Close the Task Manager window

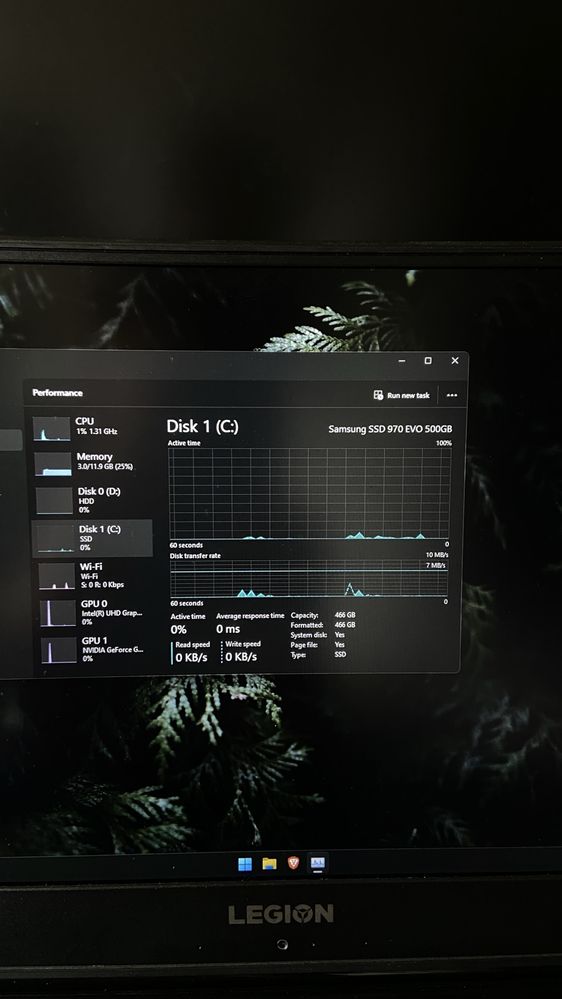455,361
